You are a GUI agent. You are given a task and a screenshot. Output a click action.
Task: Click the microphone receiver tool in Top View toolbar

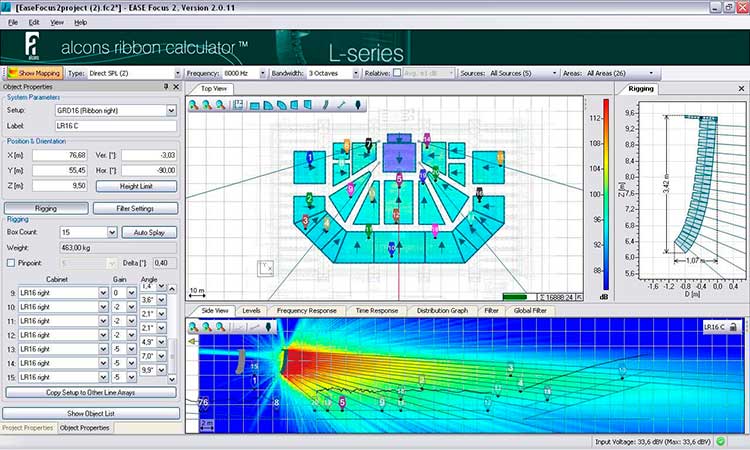pyautogui.click(x=358, y=105)
